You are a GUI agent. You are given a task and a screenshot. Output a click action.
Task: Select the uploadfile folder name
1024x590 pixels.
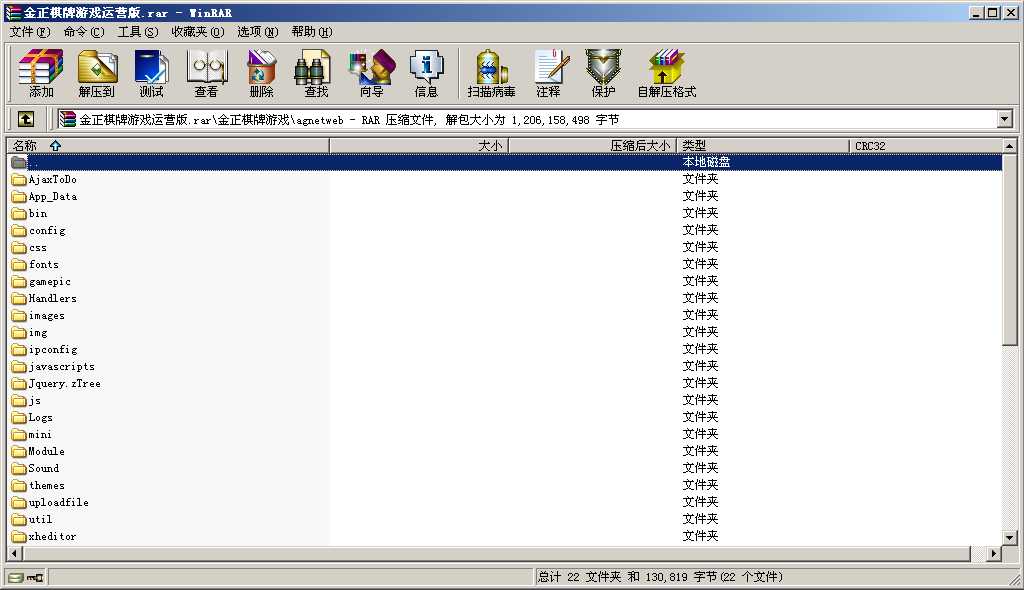pyautogui.click(x=59, y=502)
